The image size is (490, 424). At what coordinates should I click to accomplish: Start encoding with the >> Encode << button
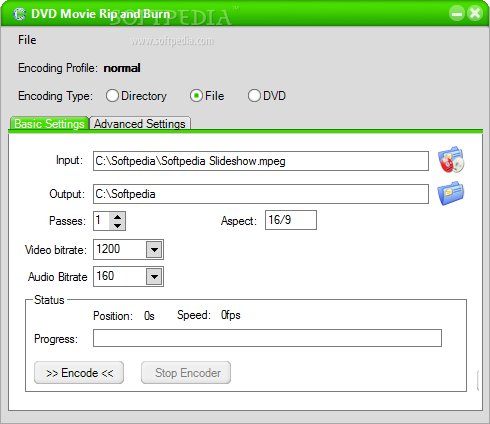pos(79,373)
